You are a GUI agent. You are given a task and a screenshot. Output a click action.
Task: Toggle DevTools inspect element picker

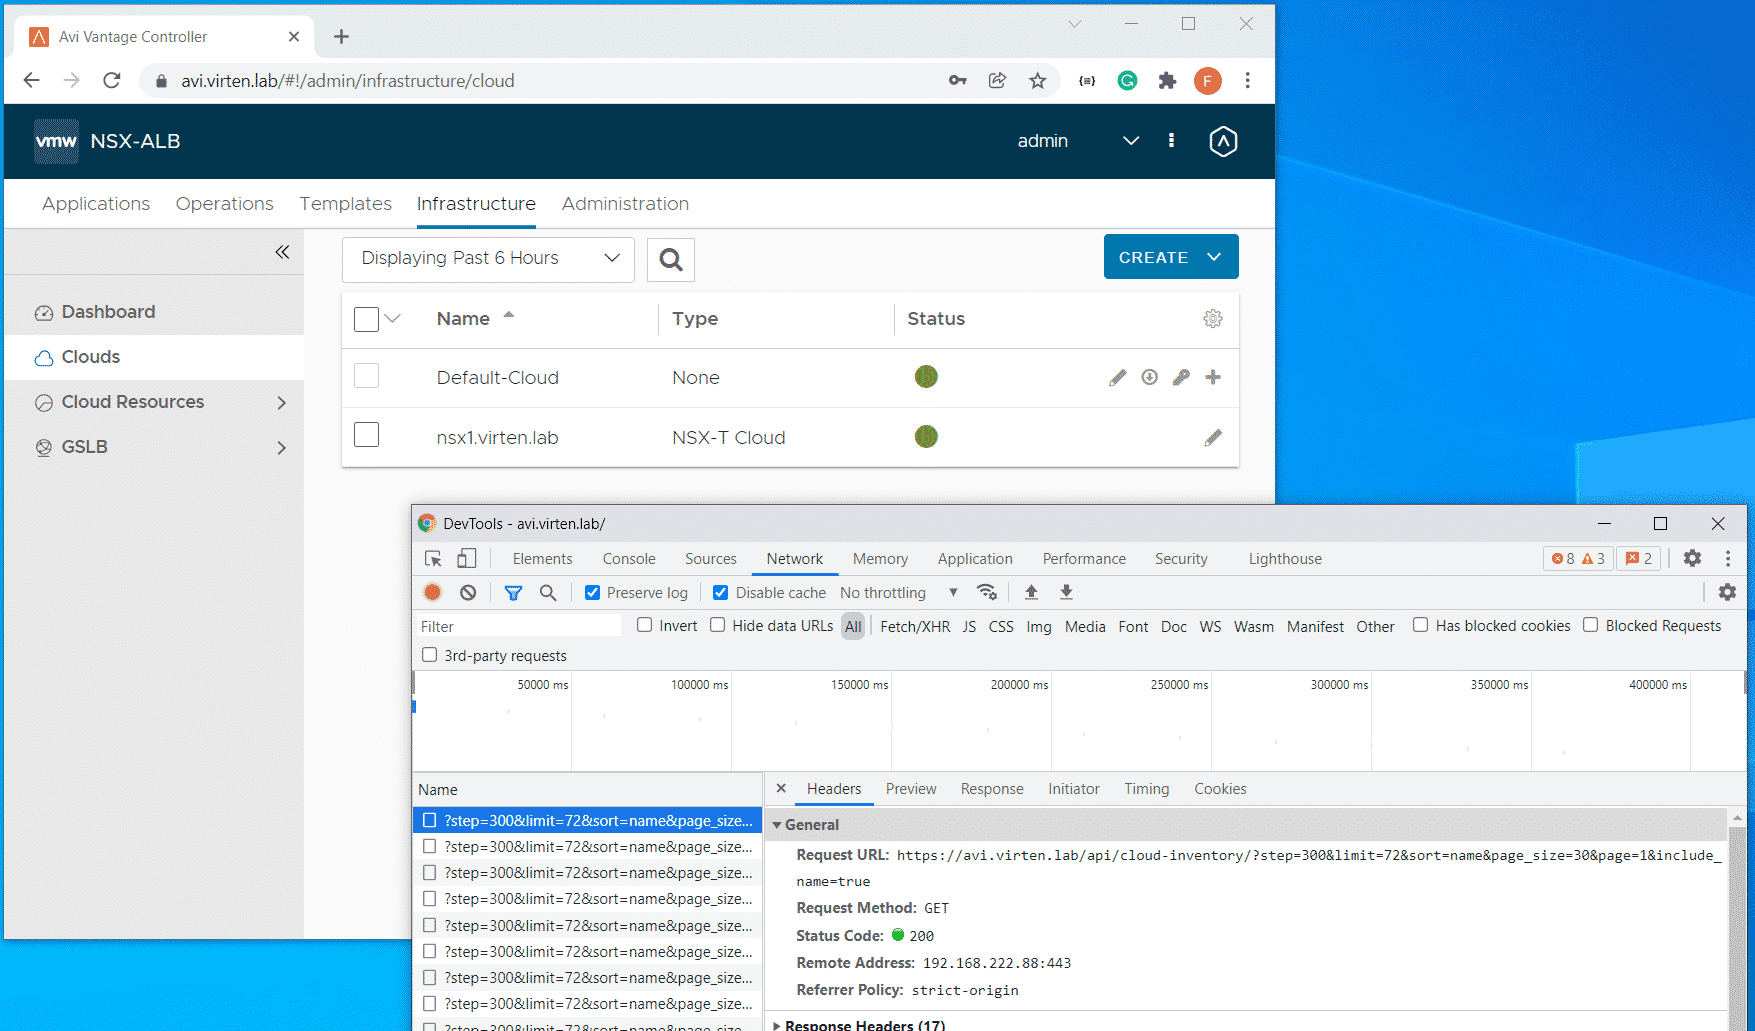point(433,559)
